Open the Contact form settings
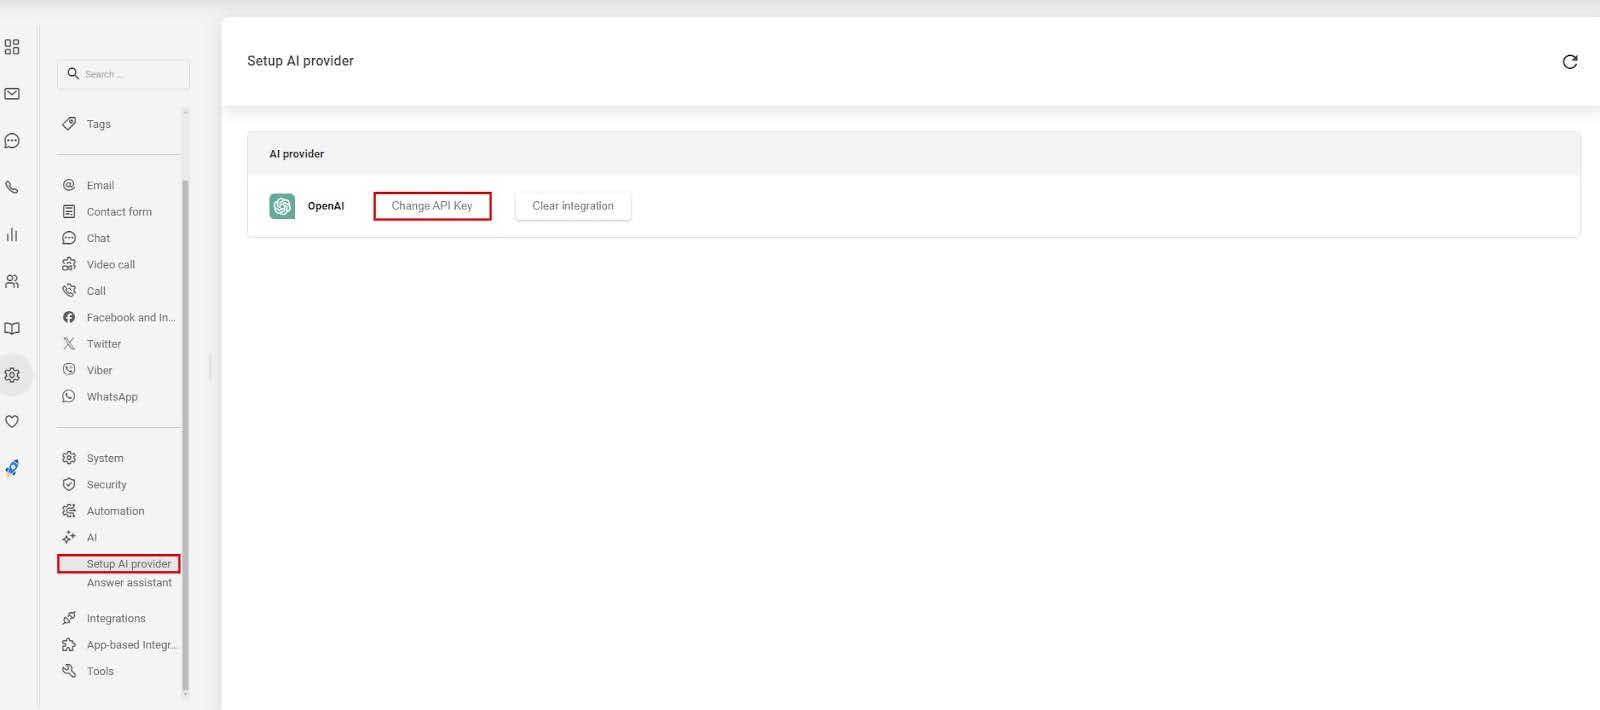 [118, 212]
